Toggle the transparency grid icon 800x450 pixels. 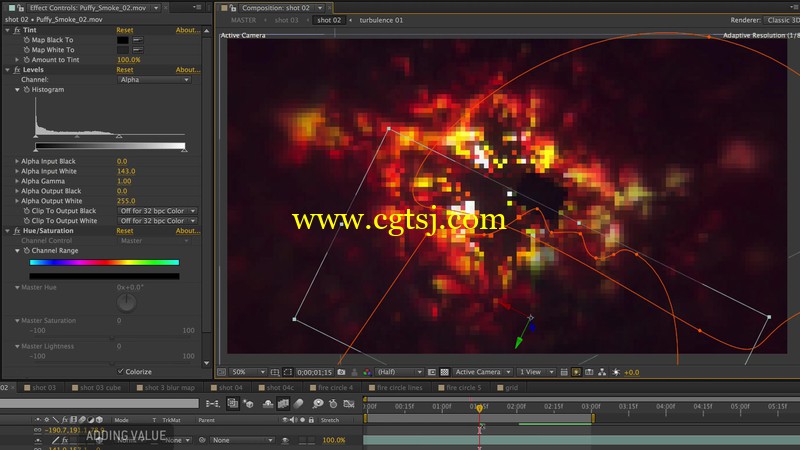click(x=444, y=372)
